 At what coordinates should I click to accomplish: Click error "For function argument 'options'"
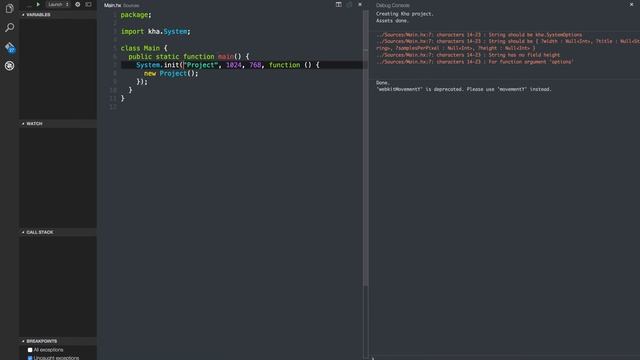[x=531, y=62]
